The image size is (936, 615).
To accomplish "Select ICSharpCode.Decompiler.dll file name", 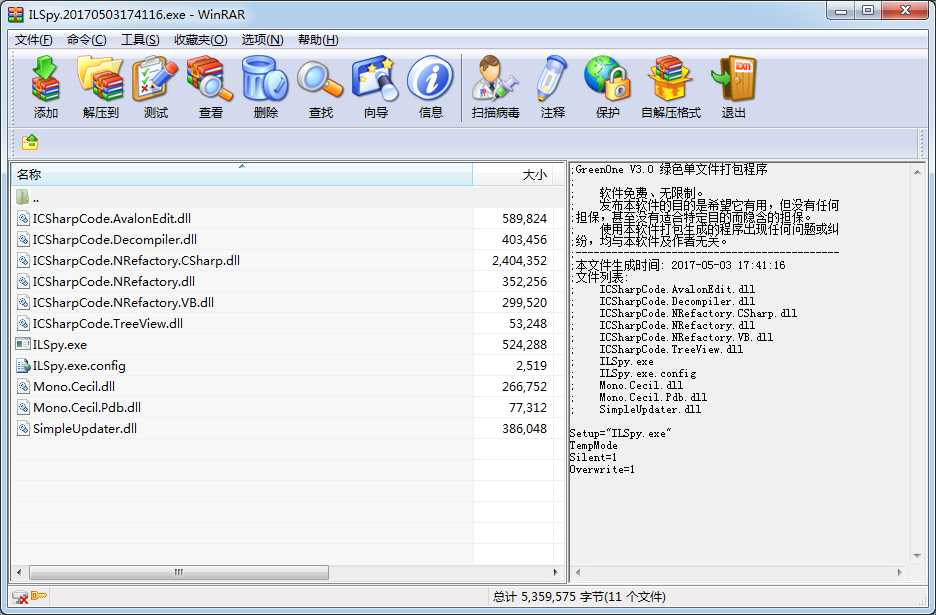I will 115,239.
